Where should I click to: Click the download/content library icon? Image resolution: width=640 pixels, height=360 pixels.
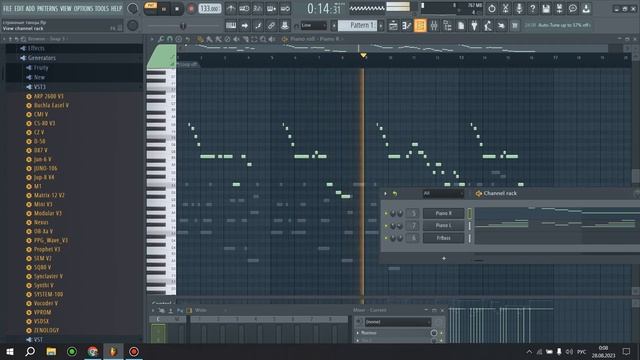586,9
